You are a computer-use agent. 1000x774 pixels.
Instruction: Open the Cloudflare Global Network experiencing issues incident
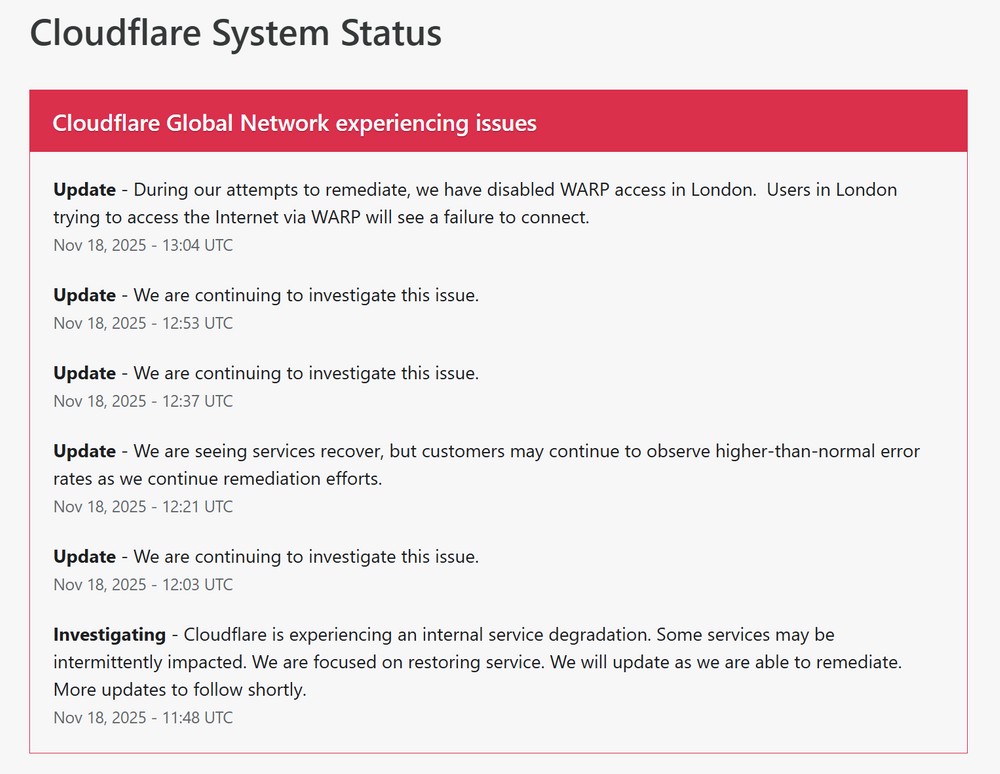click(x=294, y=123)
